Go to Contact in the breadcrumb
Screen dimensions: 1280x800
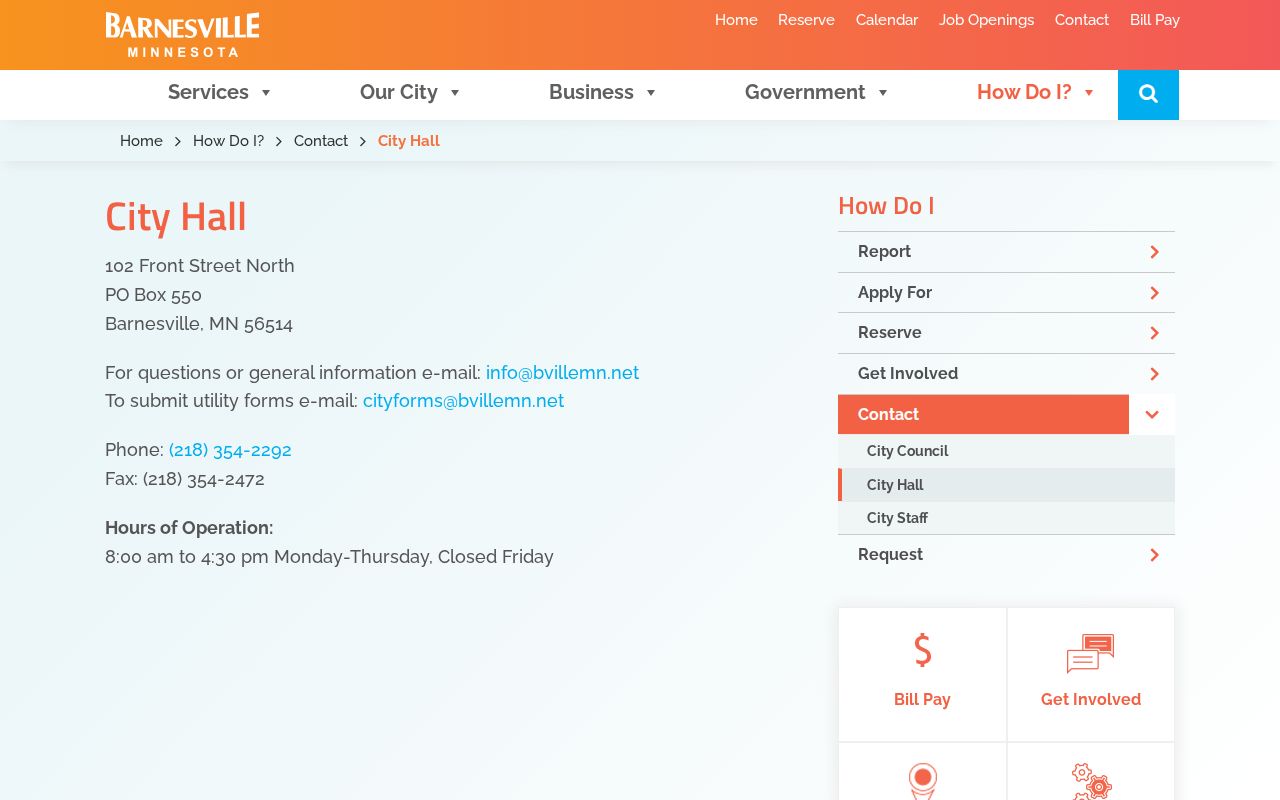[x=321, y=141]
